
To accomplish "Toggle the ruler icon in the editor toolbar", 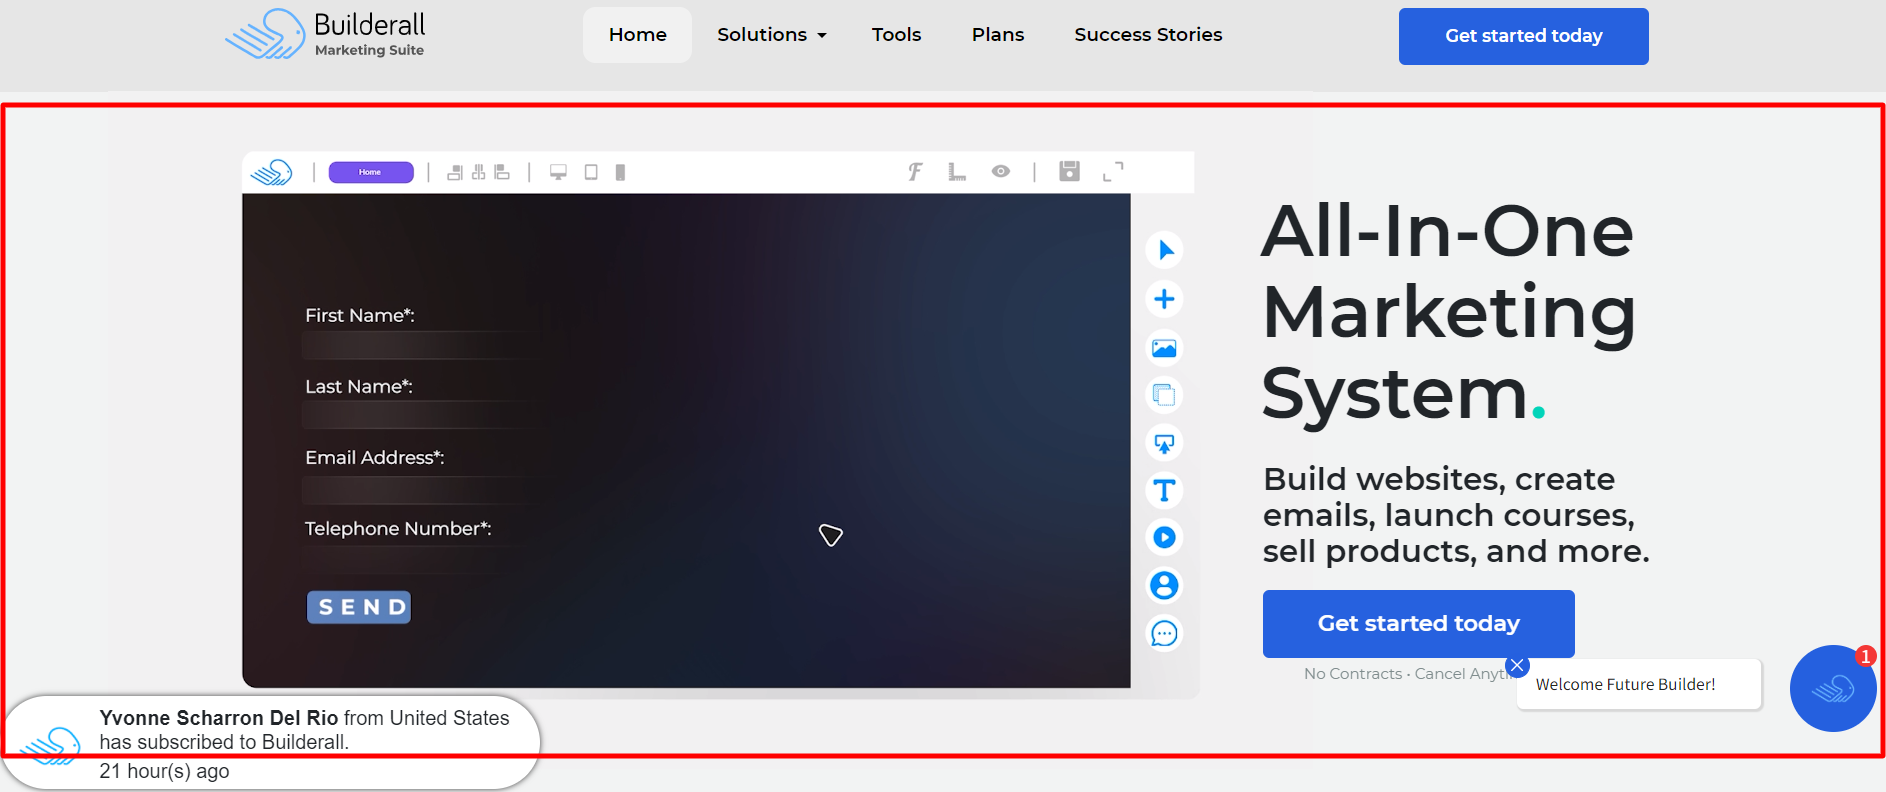I will [x=957, y=172].
